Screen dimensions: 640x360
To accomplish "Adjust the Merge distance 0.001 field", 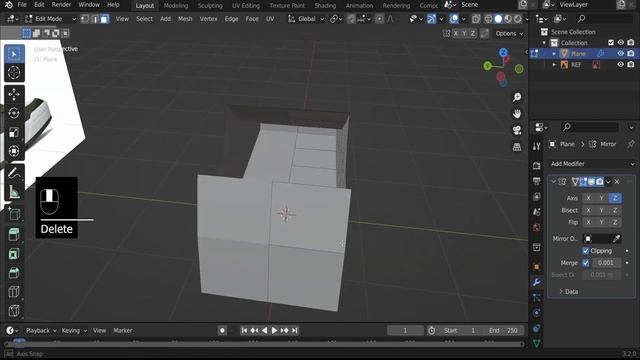I will pos(606,263).
